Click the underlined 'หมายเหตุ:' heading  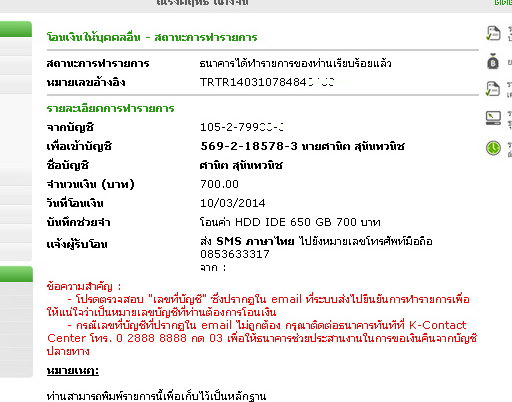point(73,370)
